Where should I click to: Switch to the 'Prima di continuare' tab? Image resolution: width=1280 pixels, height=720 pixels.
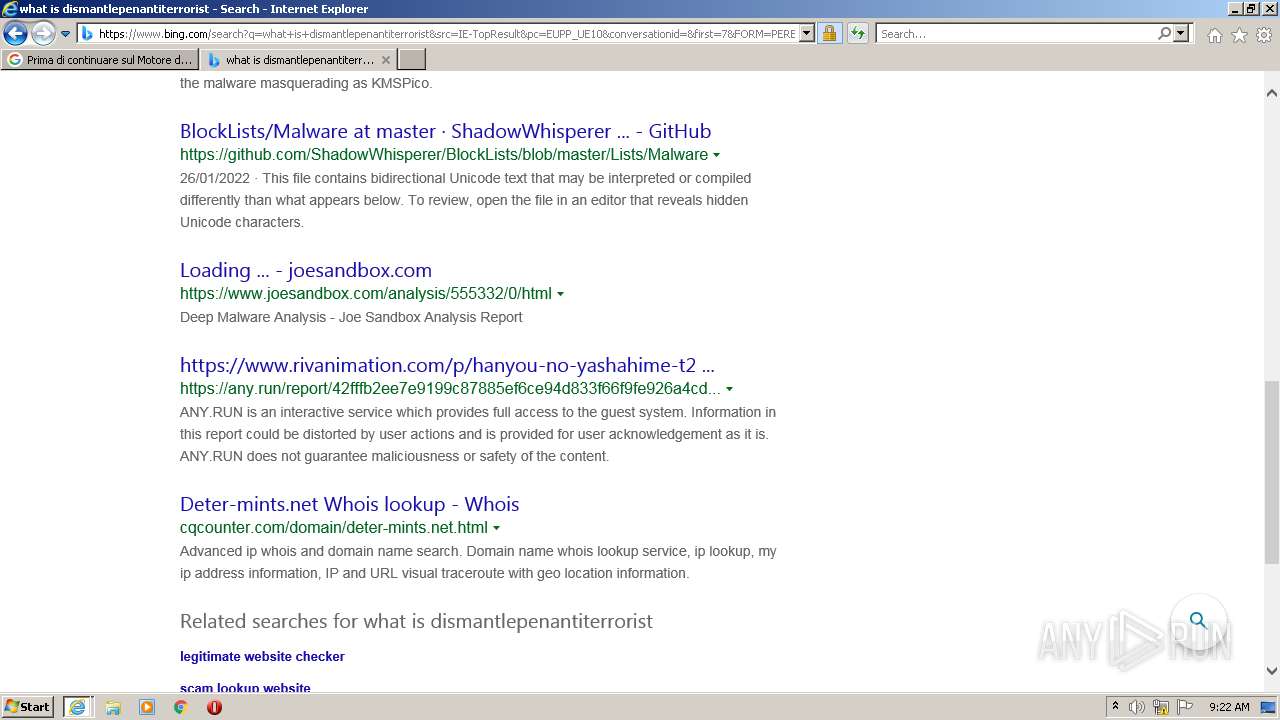(101, 60)
